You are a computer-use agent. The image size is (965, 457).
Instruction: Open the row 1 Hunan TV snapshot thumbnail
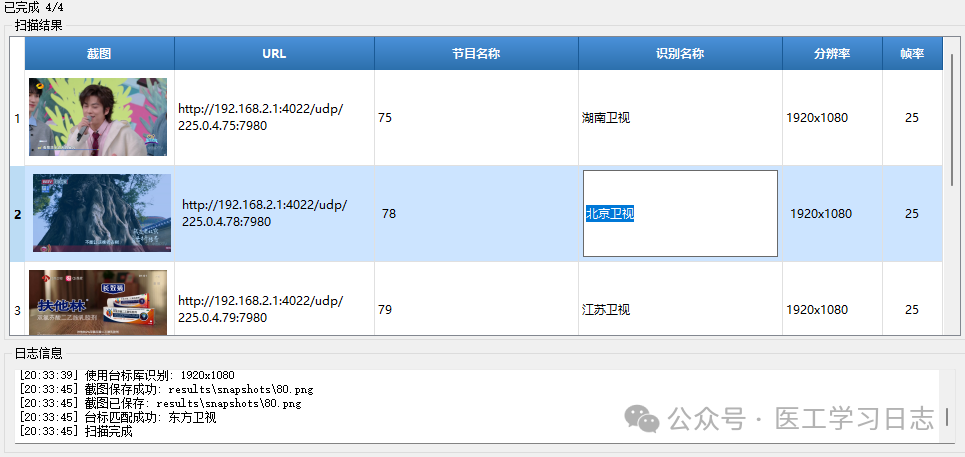coord(98,117)
